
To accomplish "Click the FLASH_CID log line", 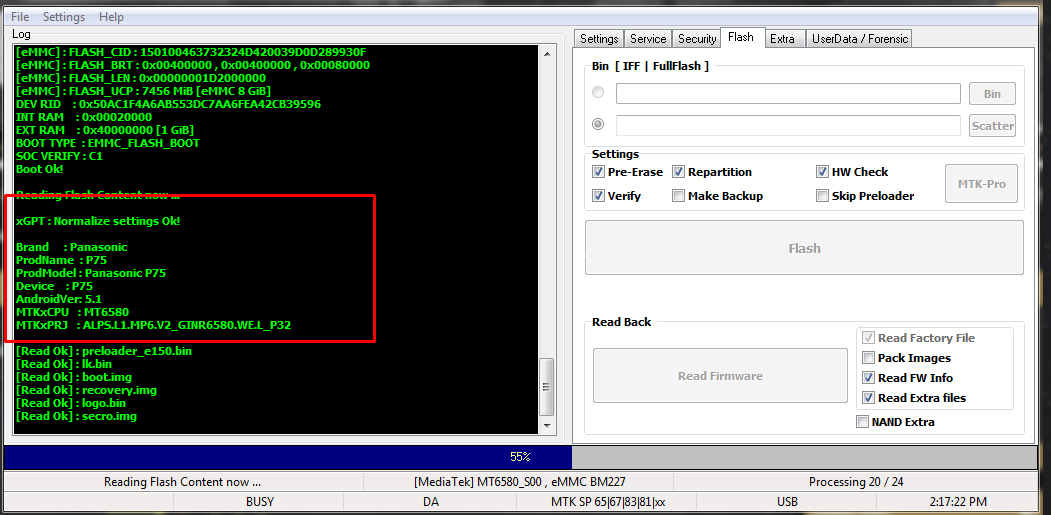I will 191,52.
